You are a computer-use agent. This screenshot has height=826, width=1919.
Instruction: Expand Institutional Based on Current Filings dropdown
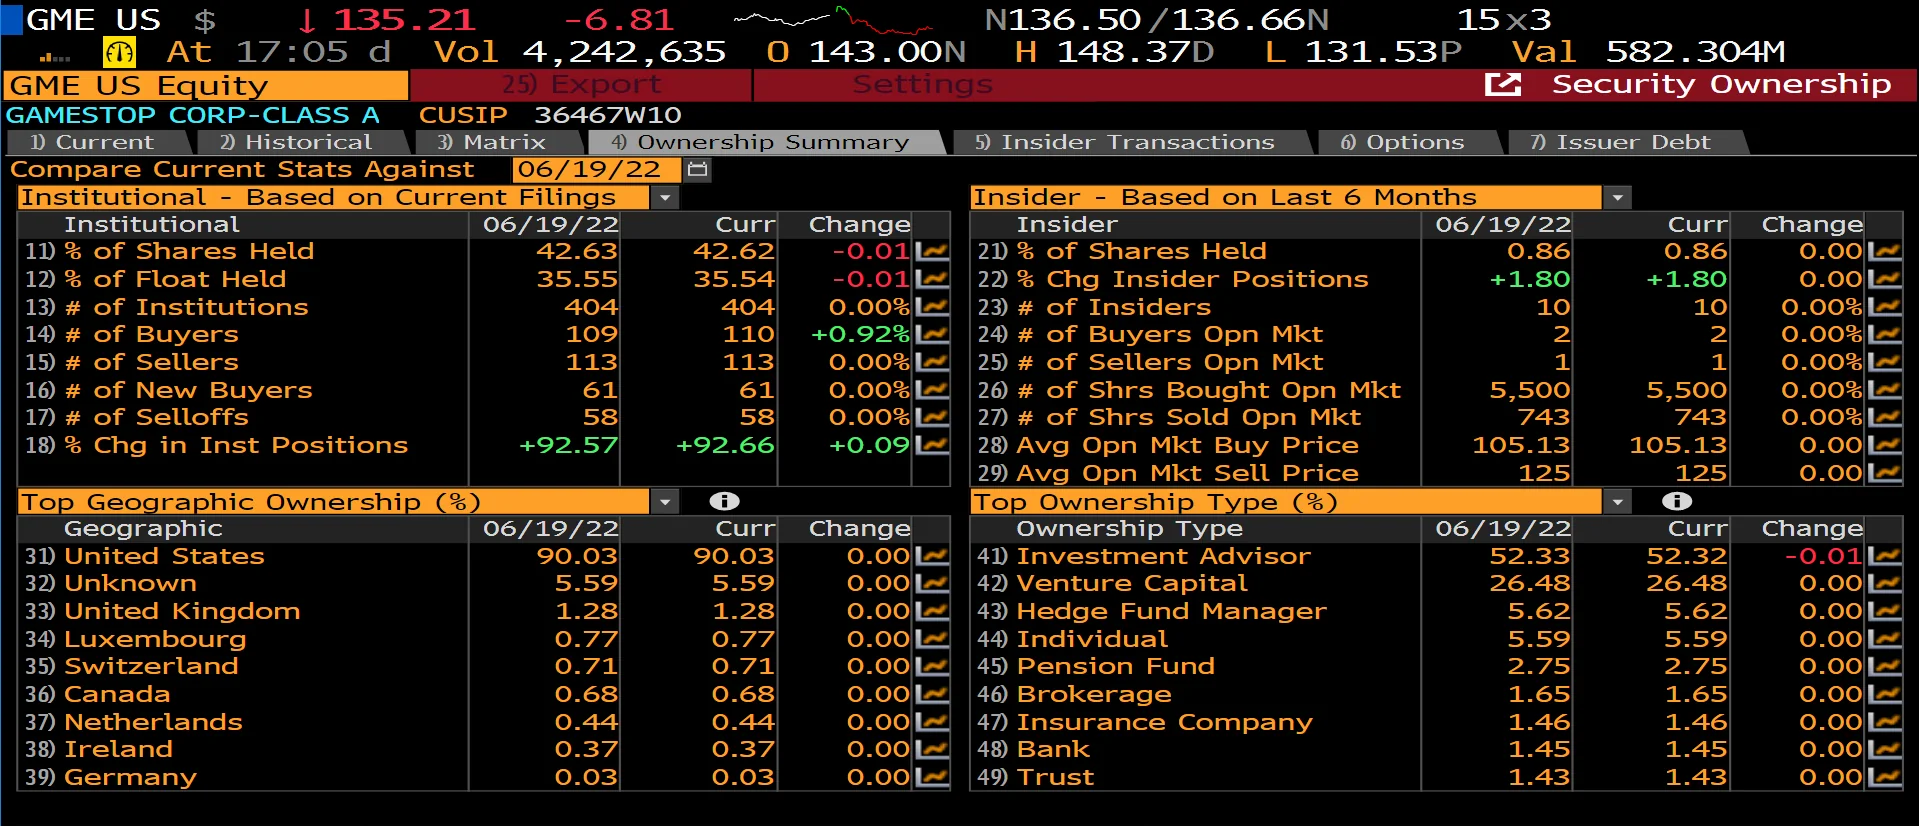point(665,198)
